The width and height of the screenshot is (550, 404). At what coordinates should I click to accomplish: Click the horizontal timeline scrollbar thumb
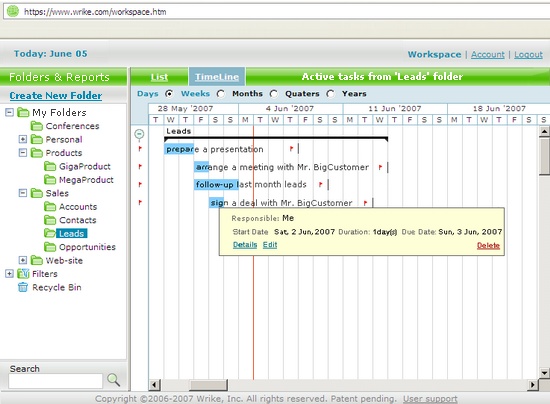click(208, 385)
